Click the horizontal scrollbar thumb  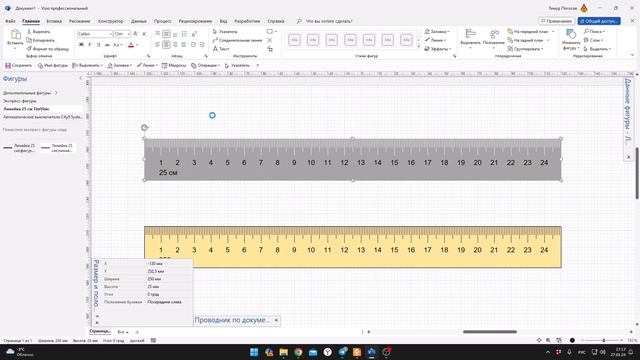coord(490,332)
